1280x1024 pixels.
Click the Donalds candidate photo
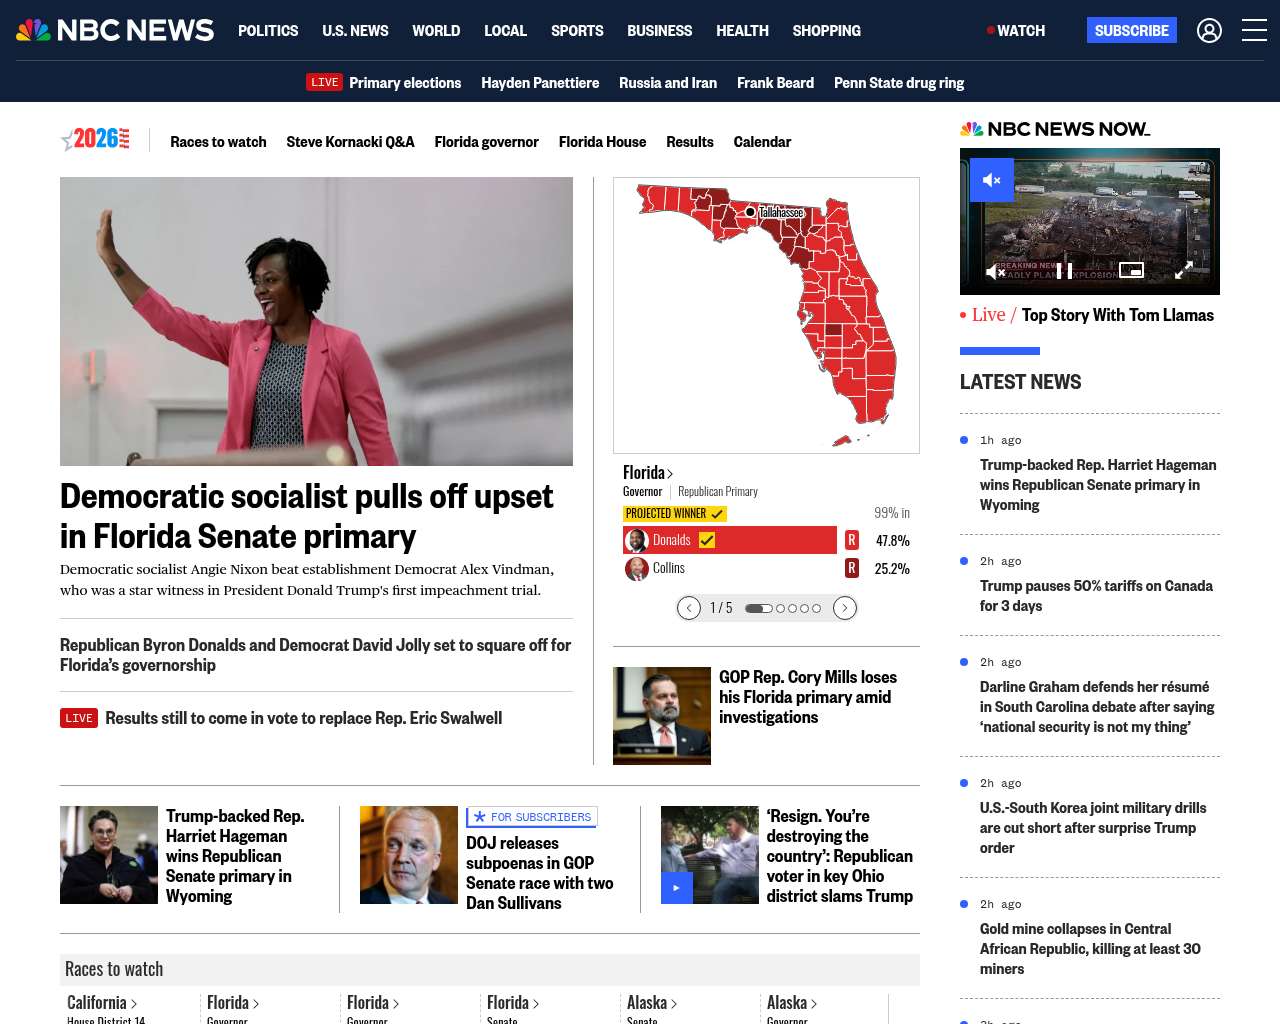click(637, 541)
